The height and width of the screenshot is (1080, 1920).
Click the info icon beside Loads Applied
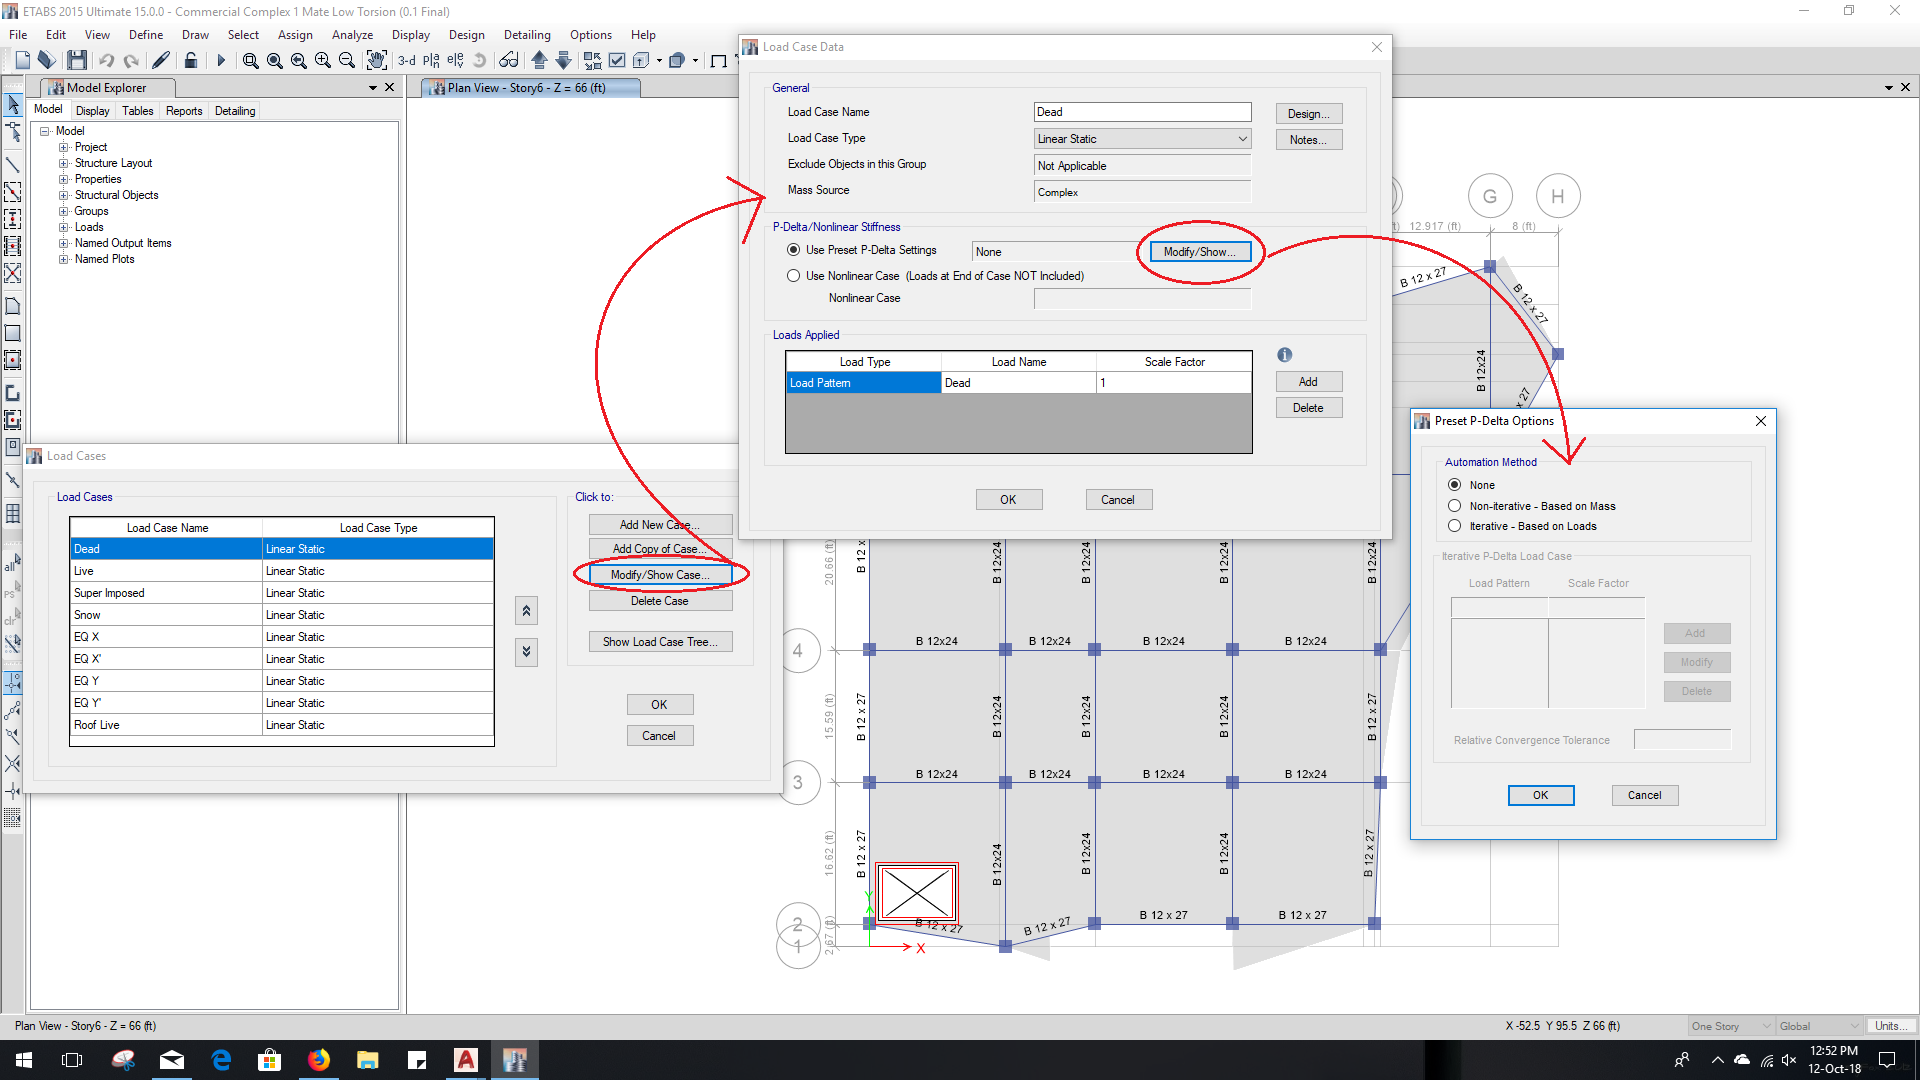[1285, 355]
